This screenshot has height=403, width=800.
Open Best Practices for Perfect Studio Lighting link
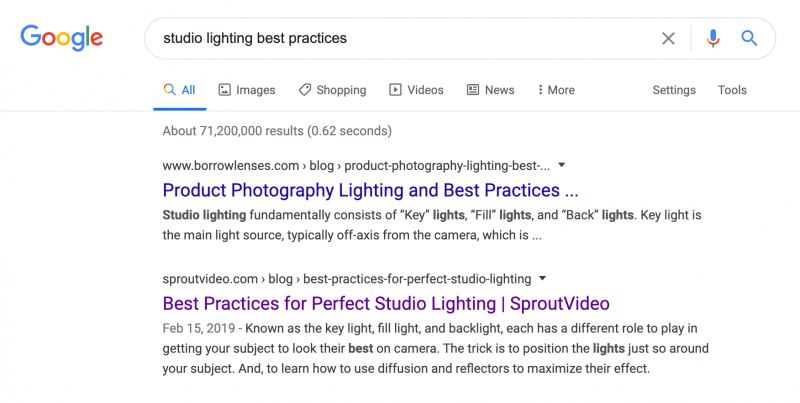pos(386,304)
